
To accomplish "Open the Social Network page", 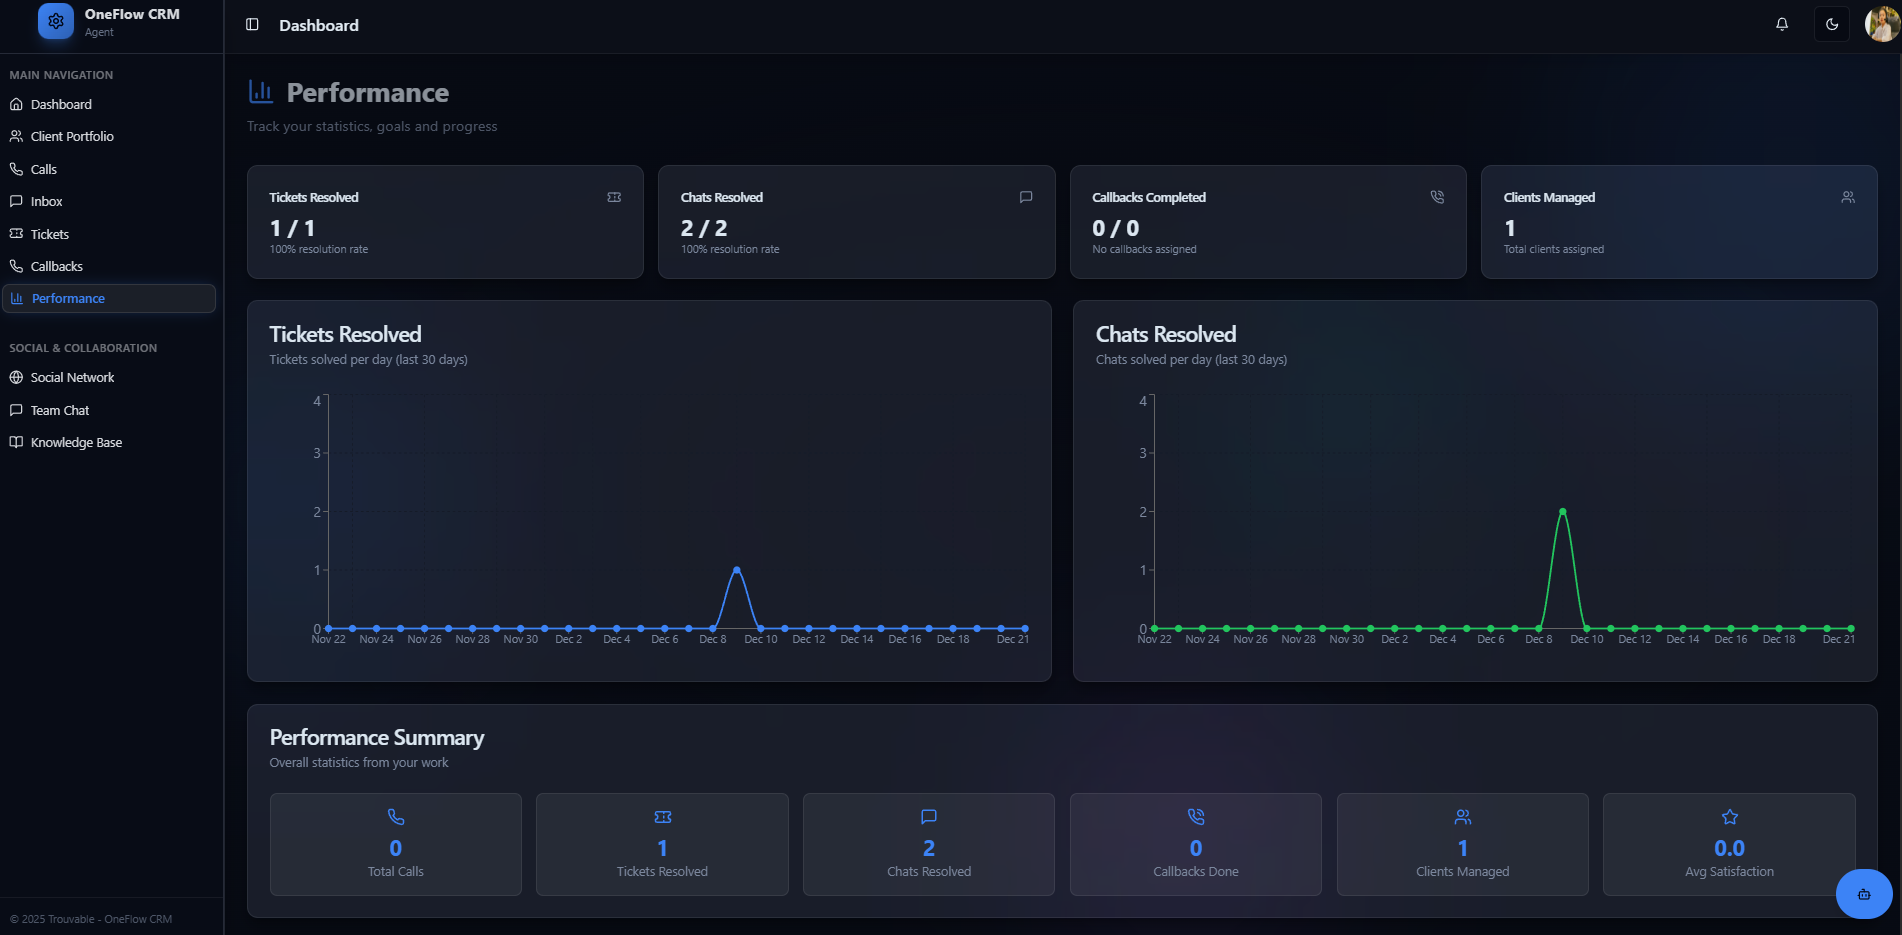I will (x=72, y=377).
